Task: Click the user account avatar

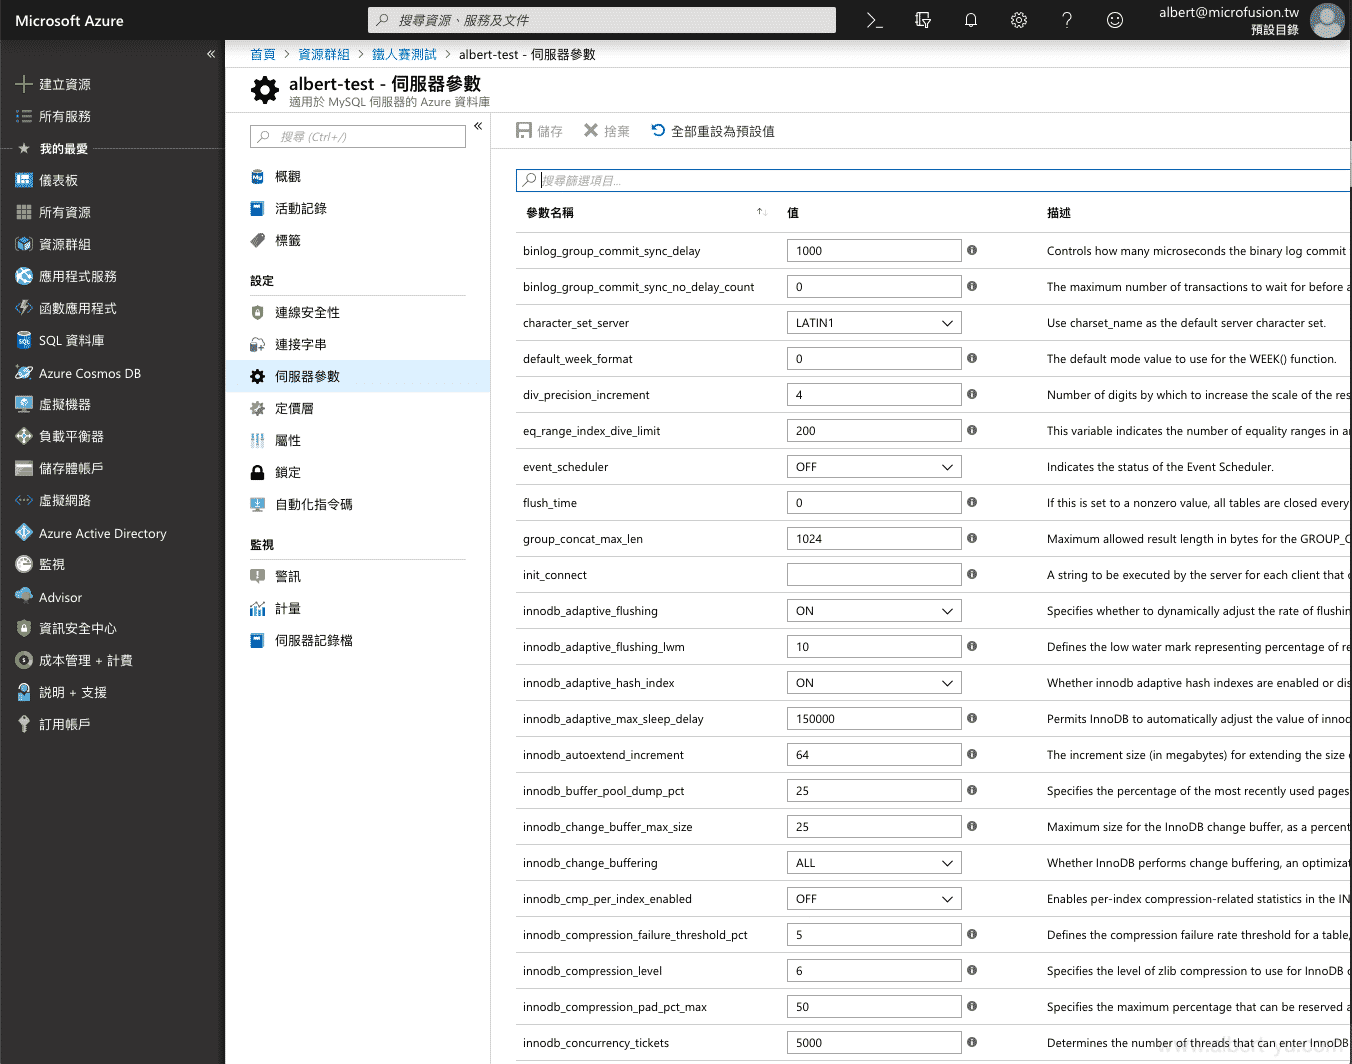Action: 1327,20
